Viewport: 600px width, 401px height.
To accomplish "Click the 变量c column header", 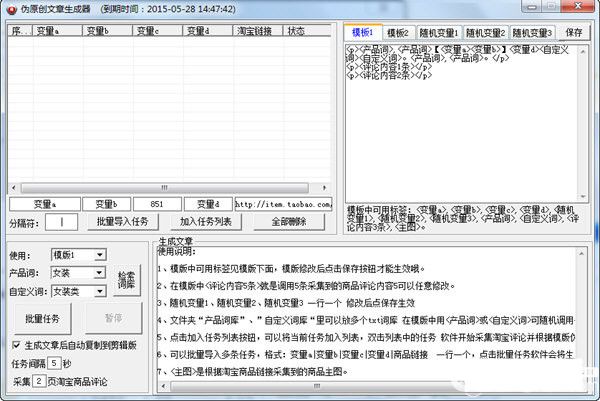I will [x=158, y=31].
